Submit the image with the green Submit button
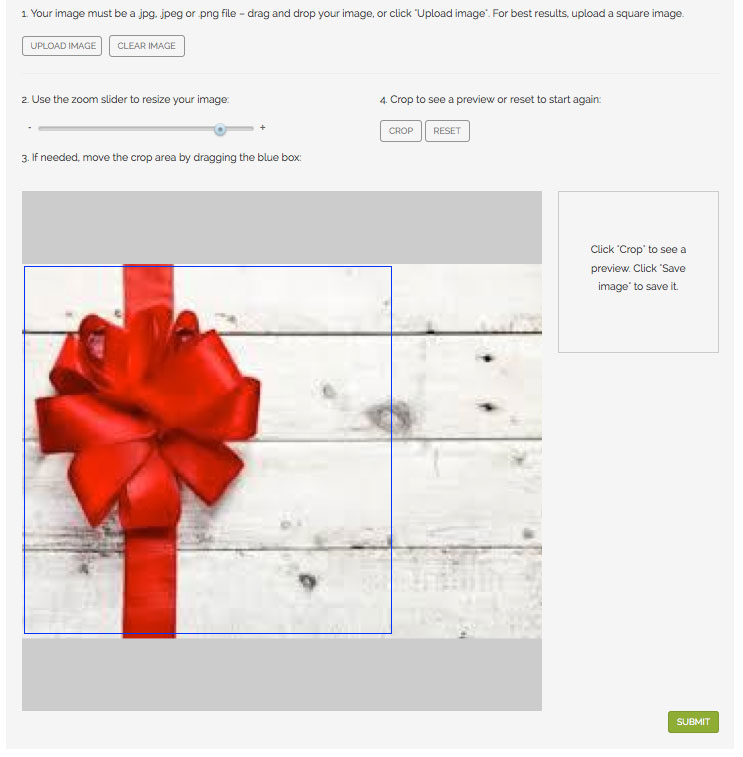This screenshot has width=743, height=757. tap(693, 722)
